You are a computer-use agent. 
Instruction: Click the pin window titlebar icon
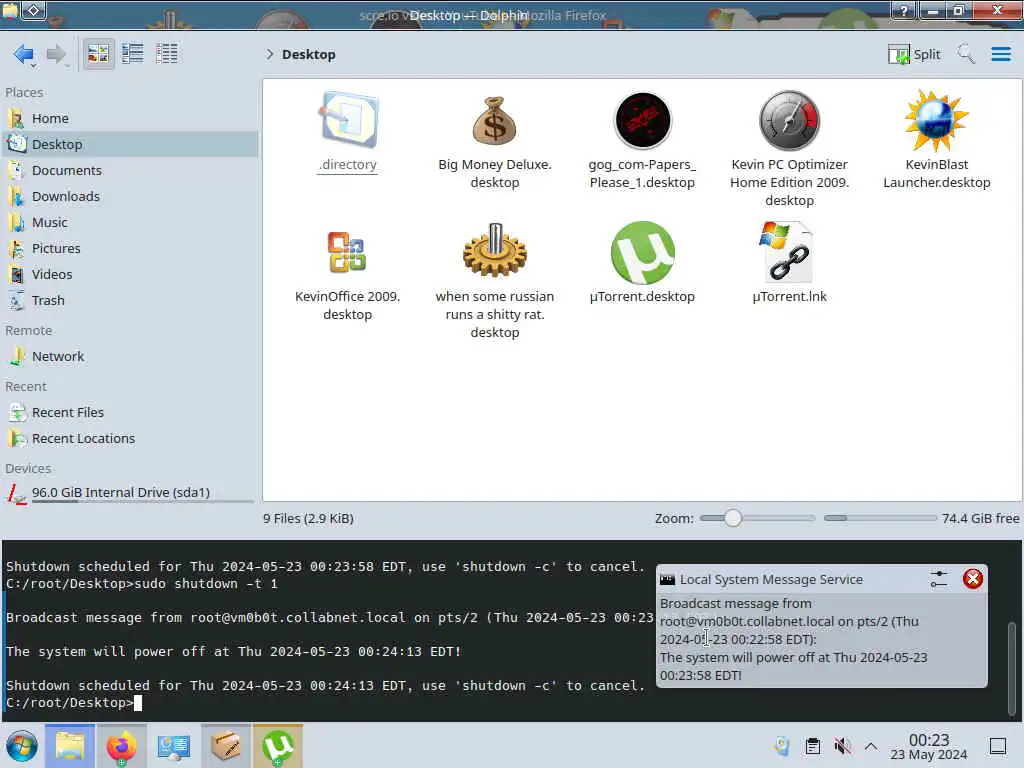click(34, 10)
